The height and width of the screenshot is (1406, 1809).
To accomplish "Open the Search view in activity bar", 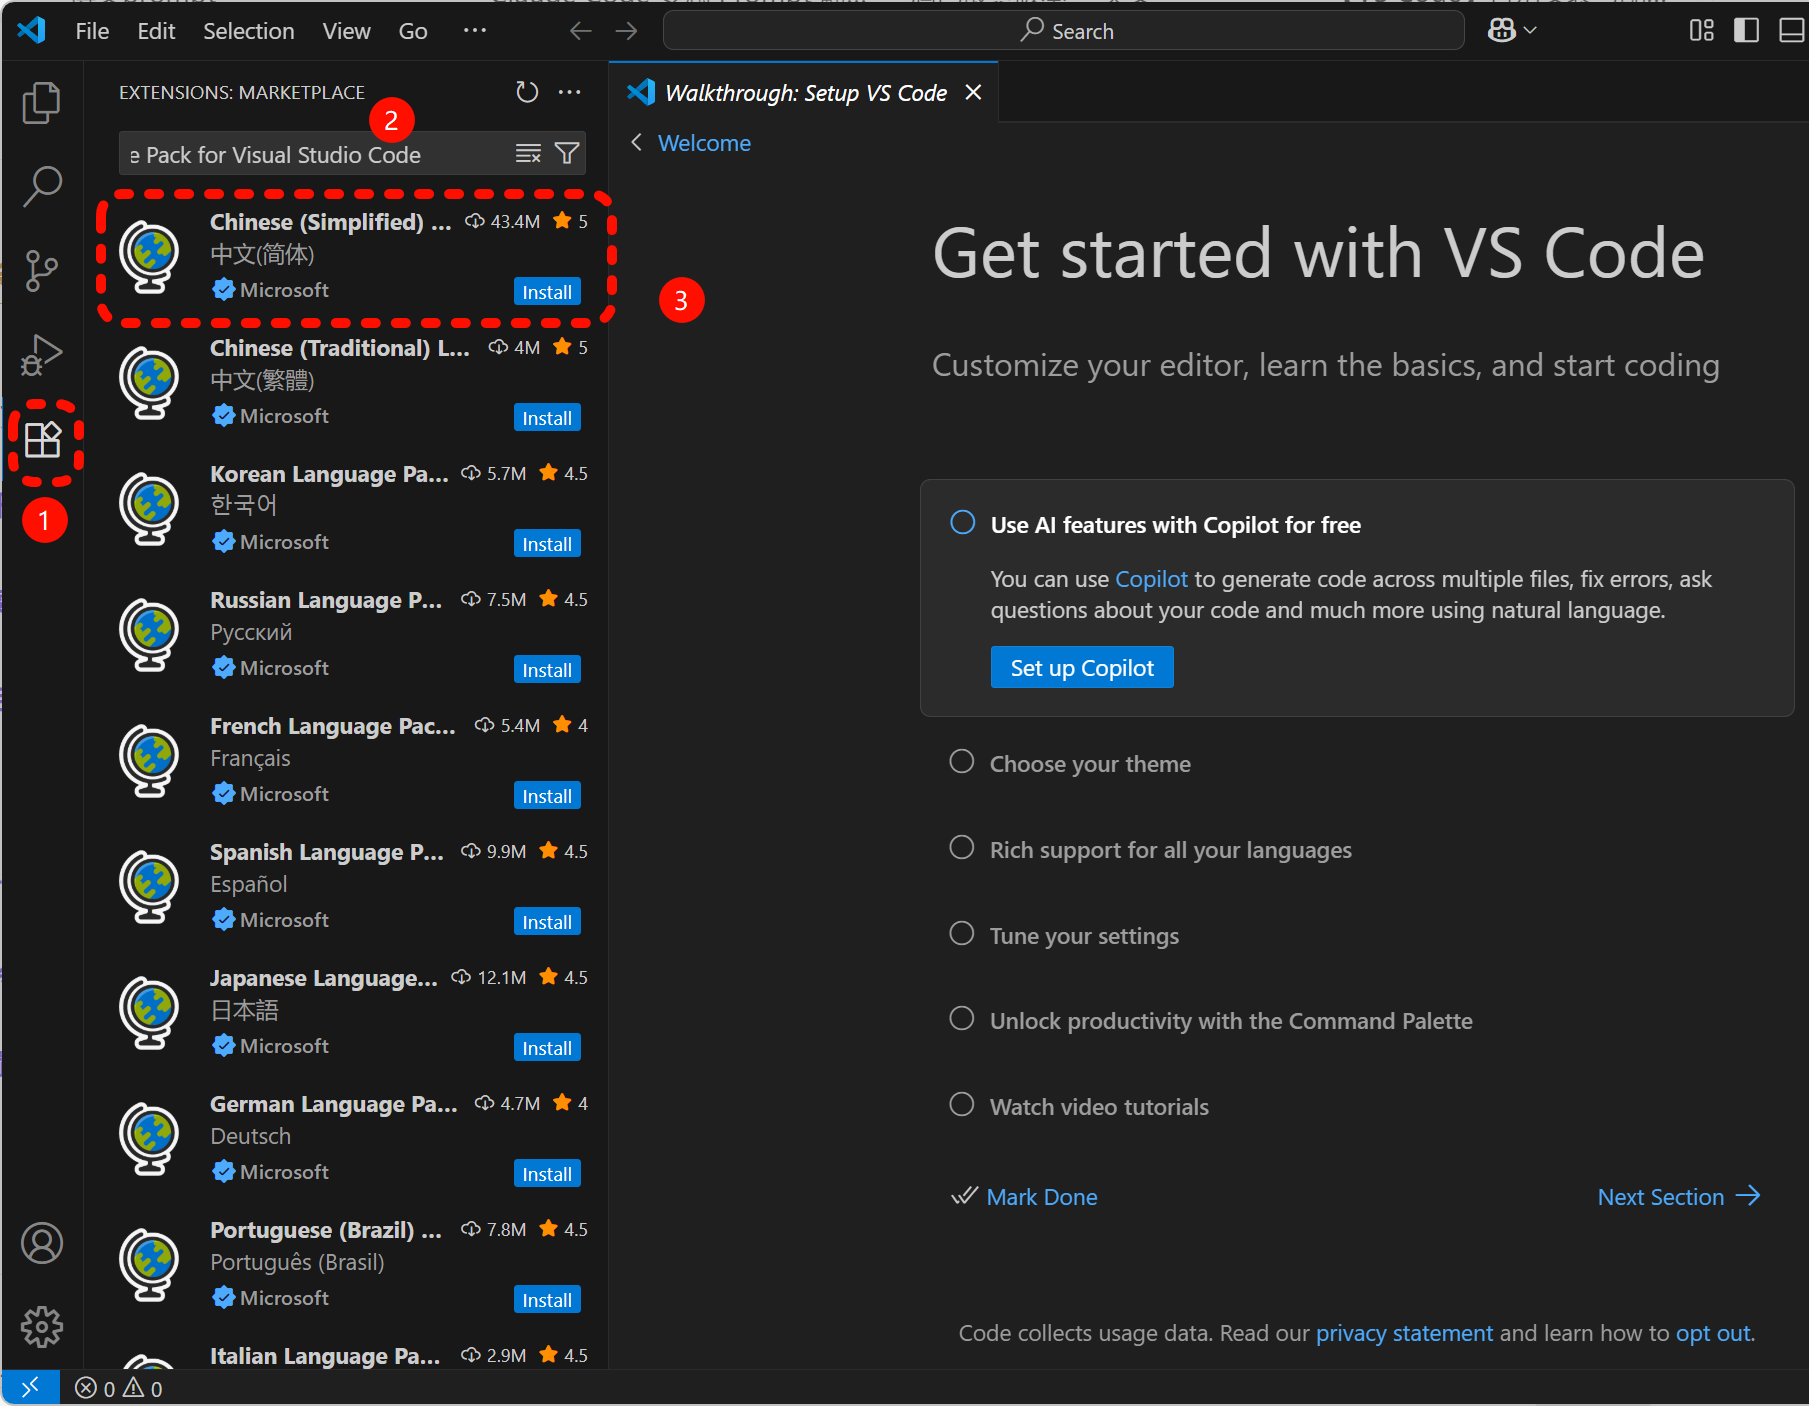I will 41,186.
